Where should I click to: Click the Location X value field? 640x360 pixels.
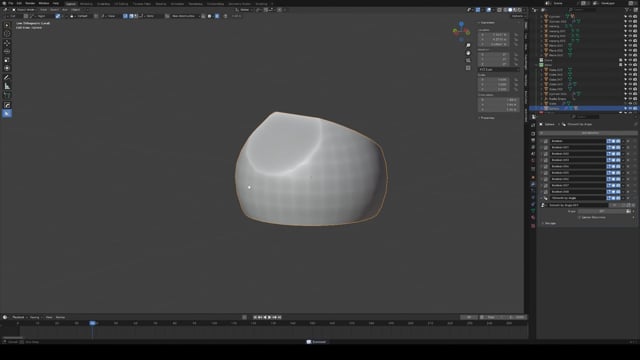click(x=493, y=35)
